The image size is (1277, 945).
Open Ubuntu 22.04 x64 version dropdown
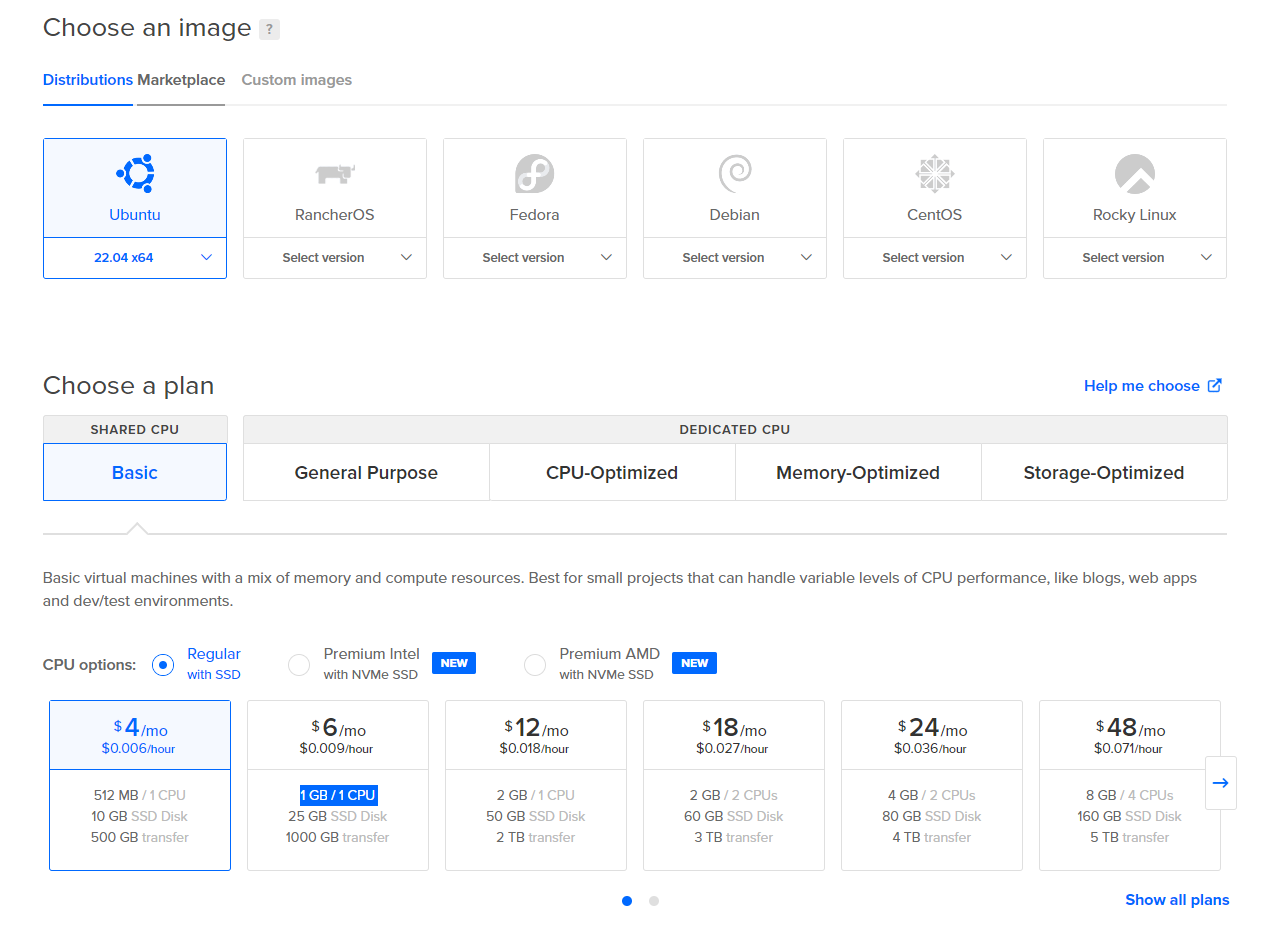point(135,258)
